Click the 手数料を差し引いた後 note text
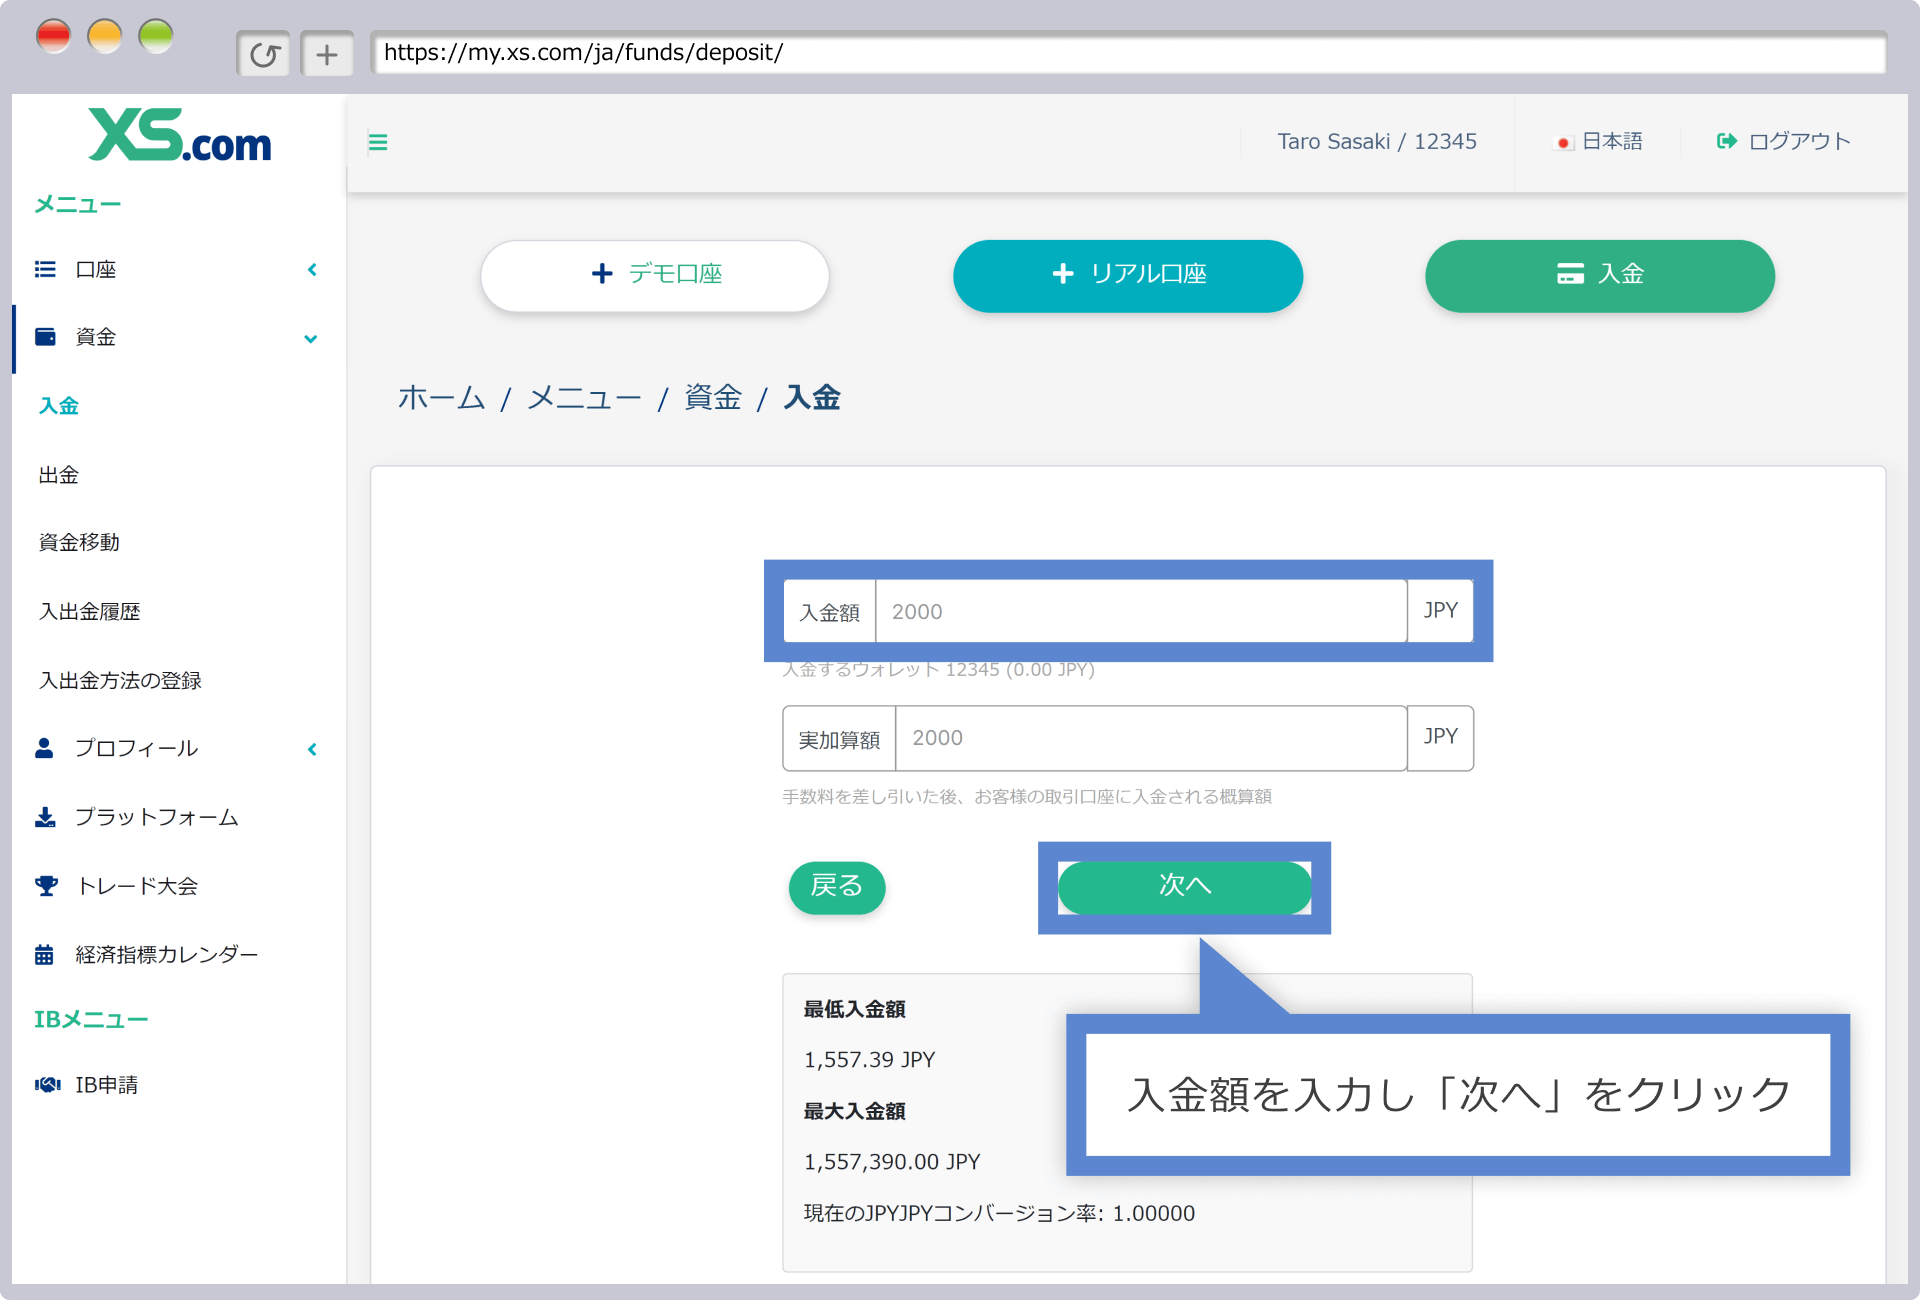Viewport: 1920px width, 1300px height. [1027, 797]
